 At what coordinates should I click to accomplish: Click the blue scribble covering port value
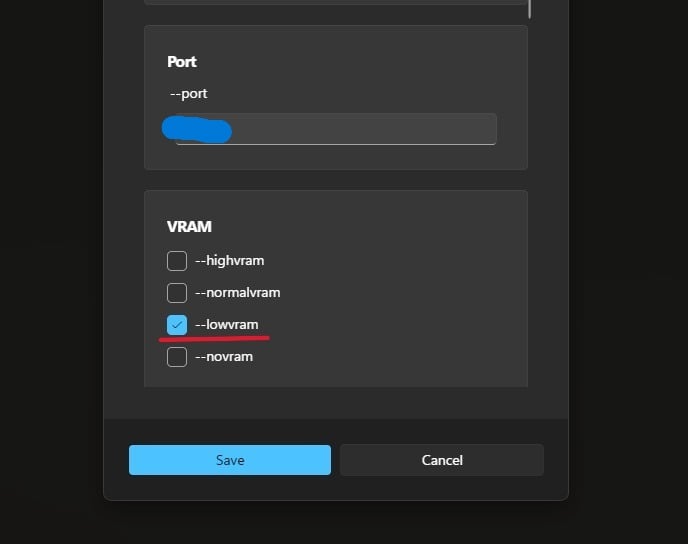click(197, 129)
